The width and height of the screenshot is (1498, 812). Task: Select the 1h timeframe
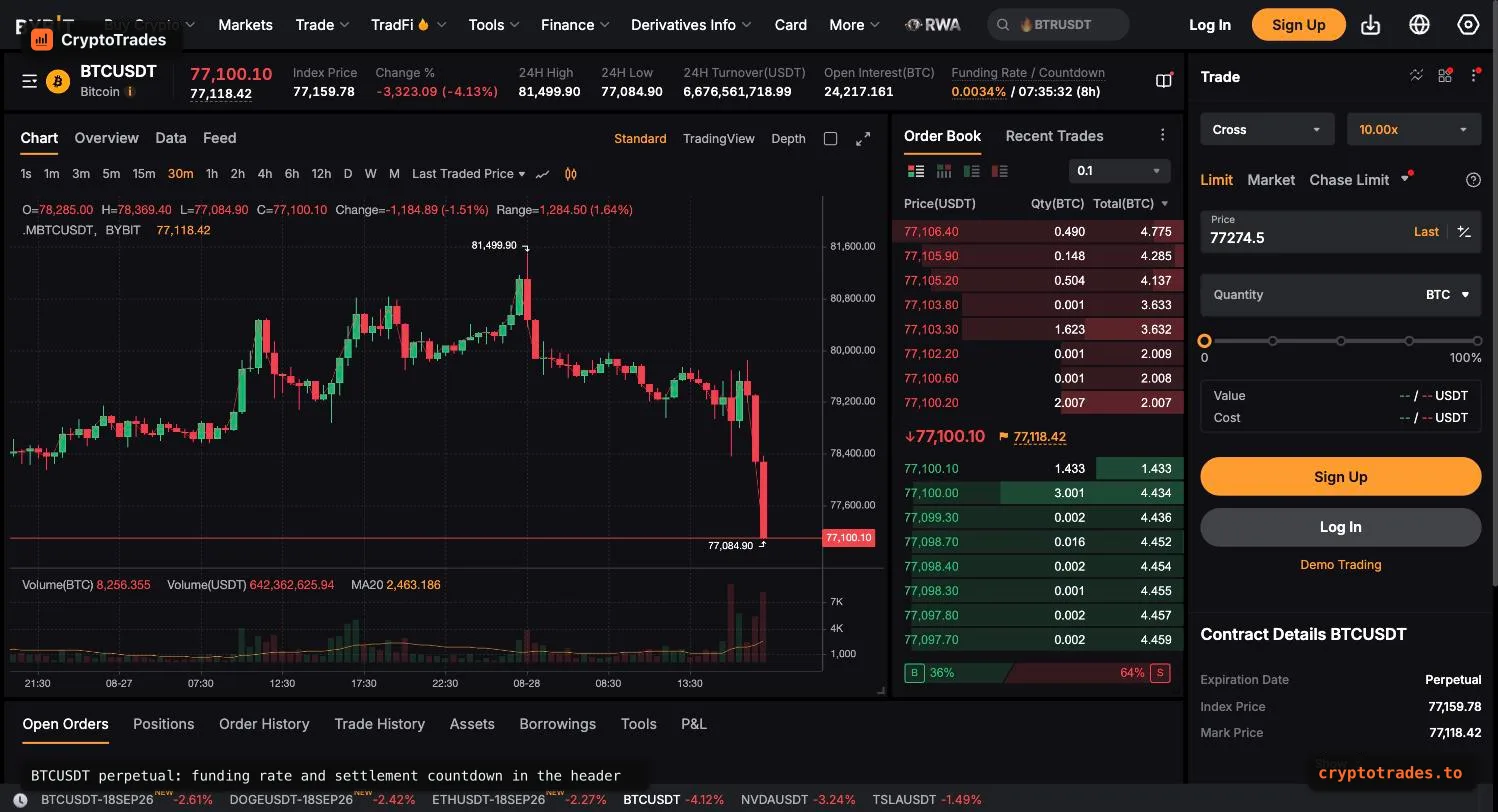[x=212, y=174]
